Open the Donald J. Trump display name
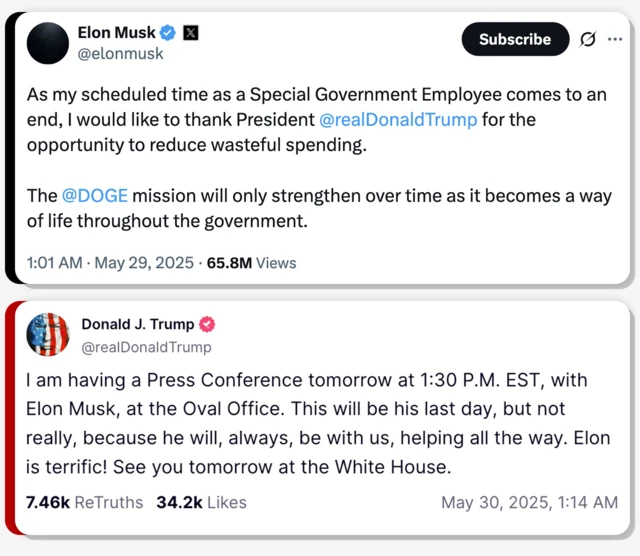 (x=138, y=324)
